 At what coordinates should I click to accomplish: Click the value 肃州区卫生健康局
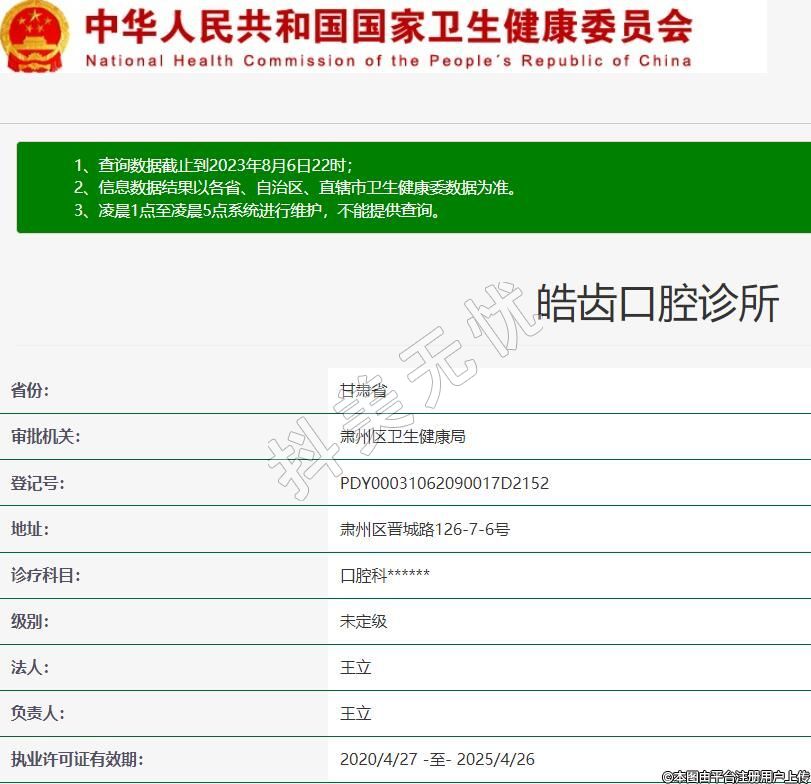coord(402,436)
